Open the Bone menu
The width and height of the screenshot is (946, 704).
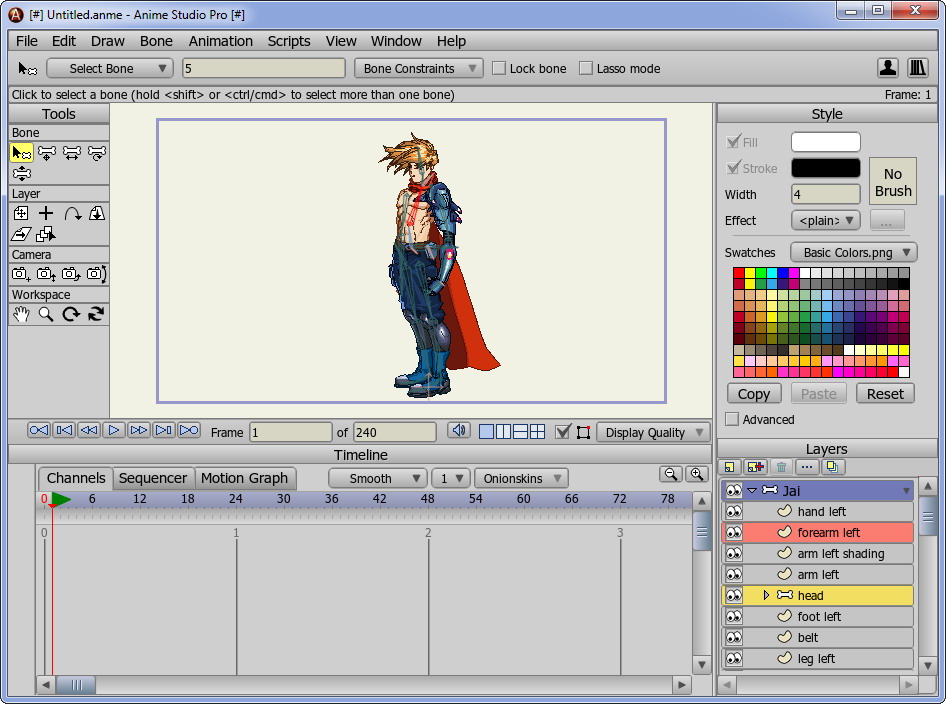[x=156, y=41]
